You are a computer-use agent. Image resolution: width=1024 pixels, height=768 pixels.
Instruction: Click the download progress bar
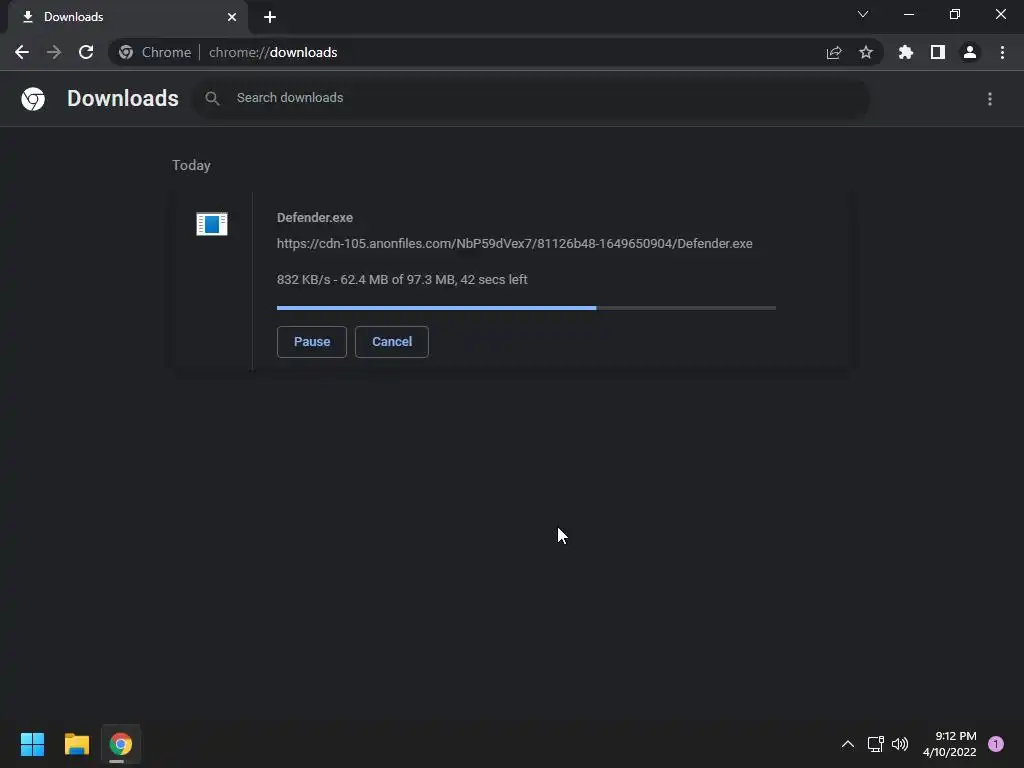[526, 308]
